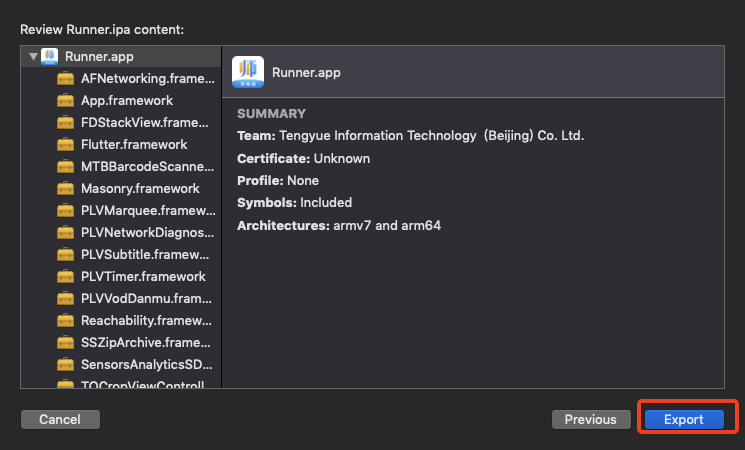Select FDStackView.frame... row text
This screenshot has width=745, height=450.
[144, 123]
